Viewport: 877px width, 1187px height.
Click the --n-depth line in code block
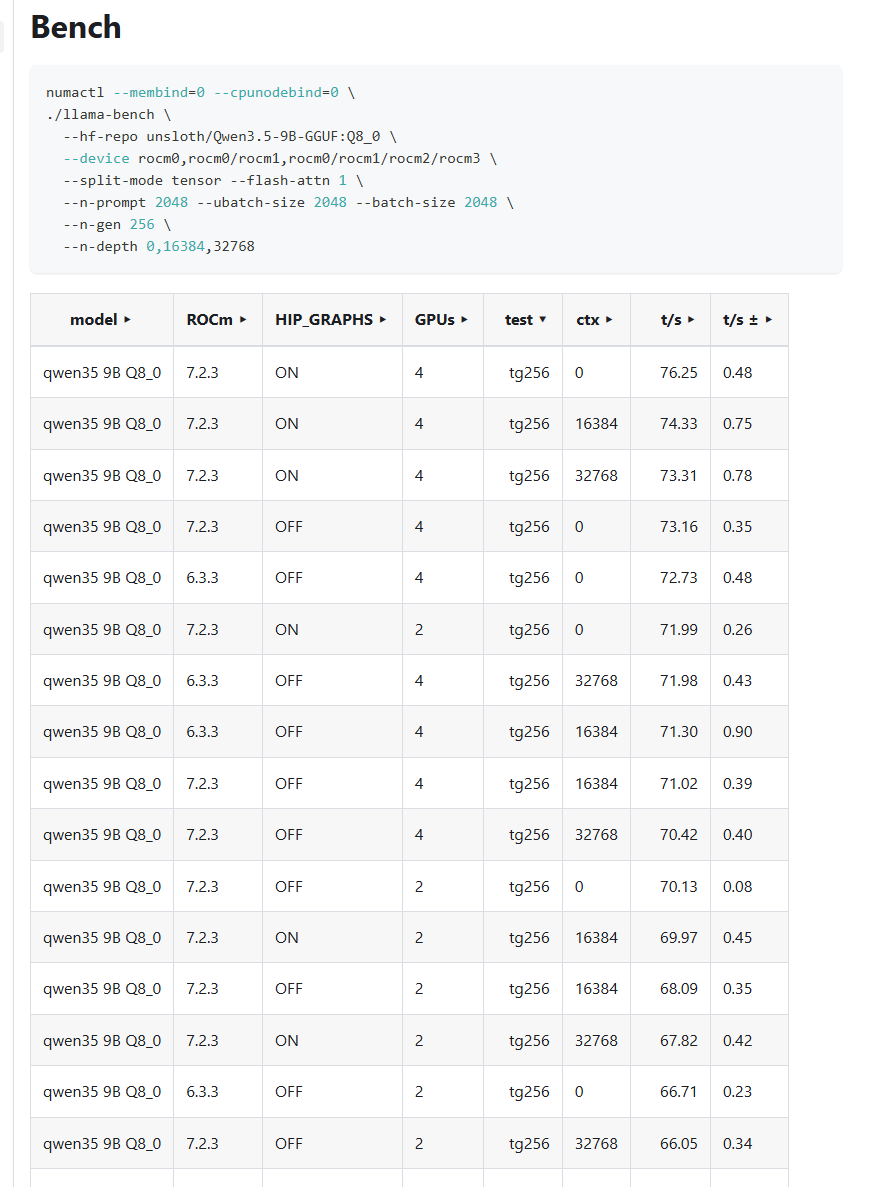click(159, 246)
